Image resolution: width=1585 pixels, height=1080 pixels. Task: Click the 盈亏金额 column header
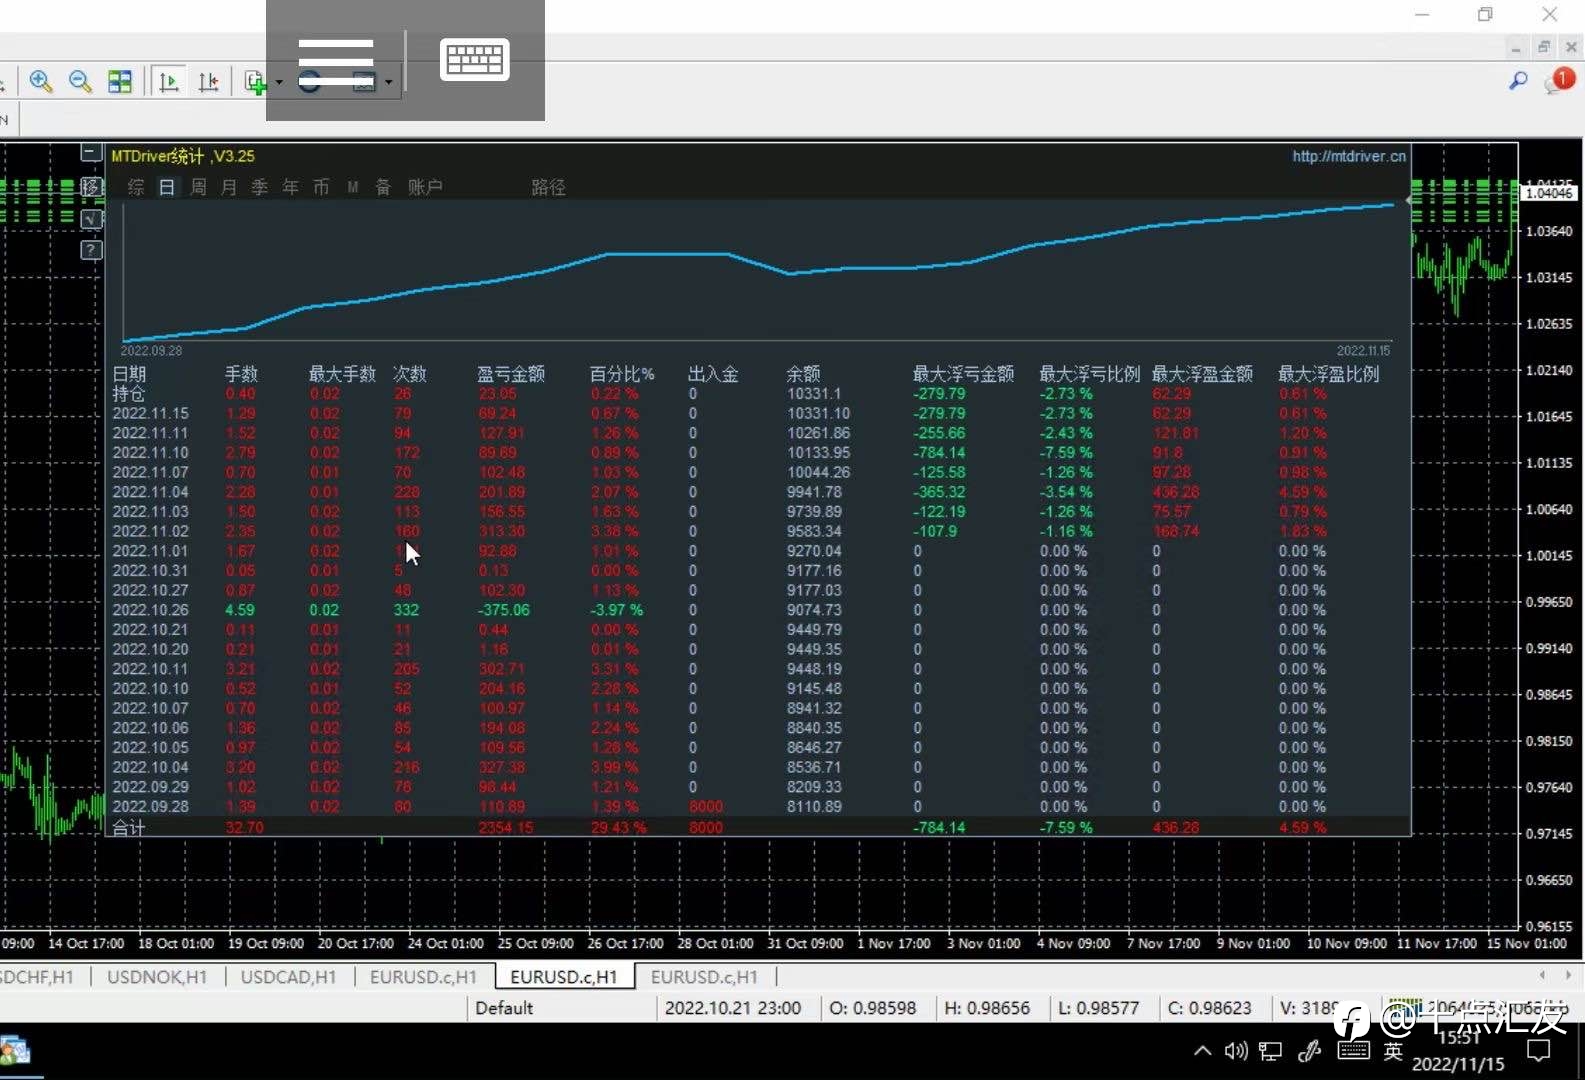pos(510,374)
